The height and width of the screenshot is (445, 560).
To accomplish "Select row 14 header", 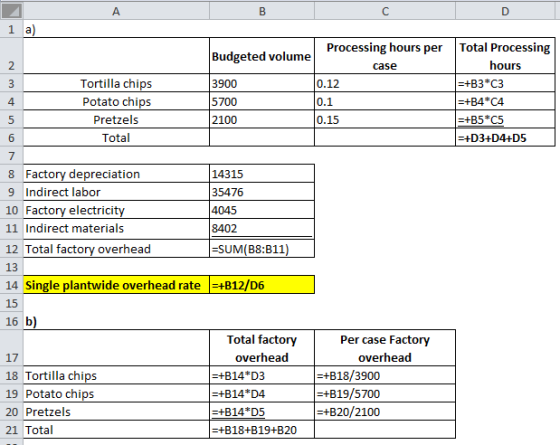I will point(11,285).
